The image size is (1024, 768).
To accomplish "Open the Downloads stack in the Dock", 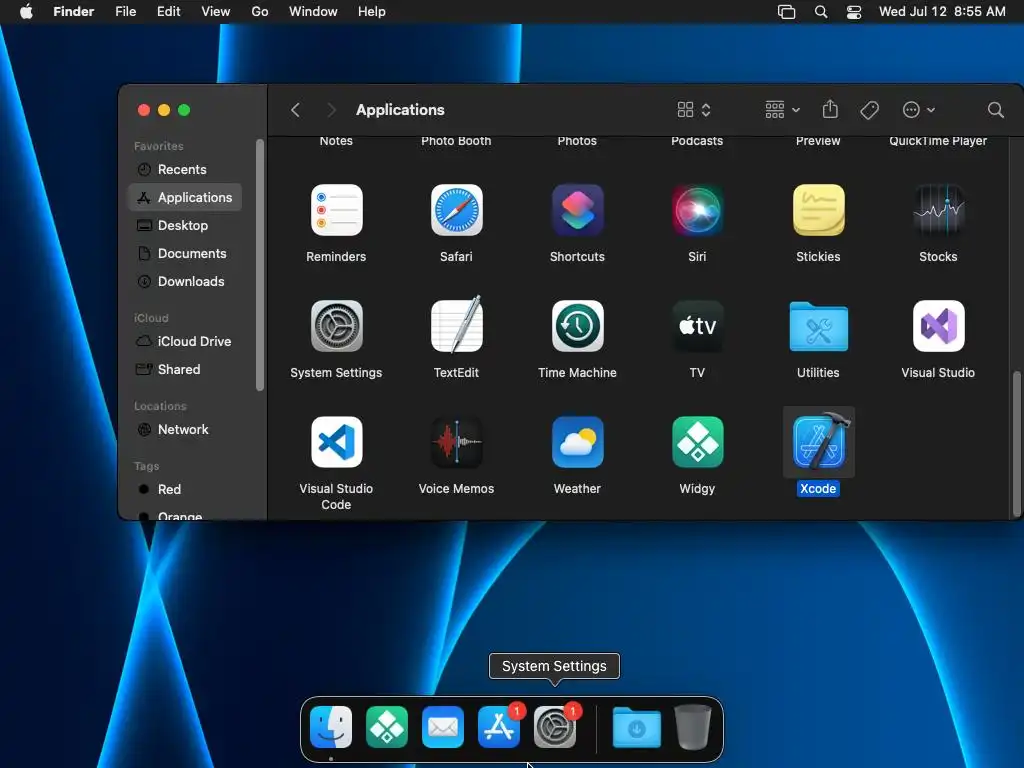I will point(637,727).
